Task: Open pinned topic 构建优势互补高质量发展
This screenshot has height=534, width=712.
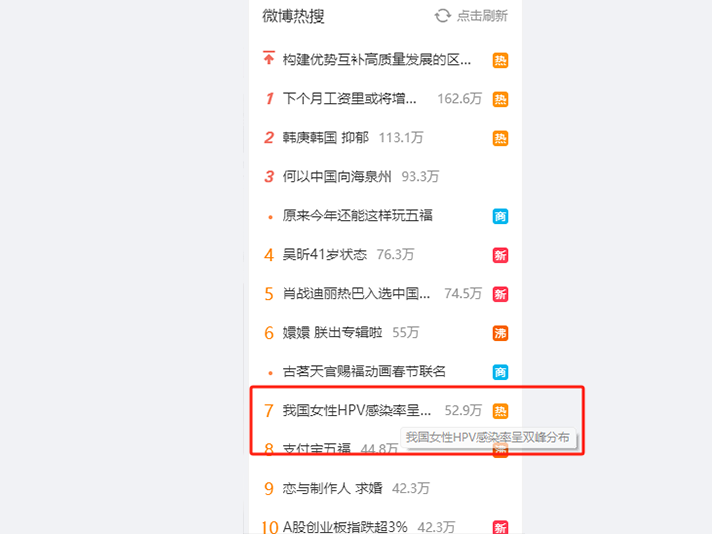Action: (x=377, y=59)
